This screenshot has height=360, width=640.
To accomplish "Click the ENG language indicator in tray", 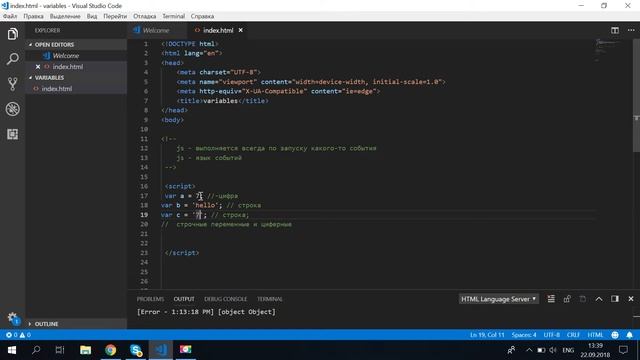I will [568, 350].
